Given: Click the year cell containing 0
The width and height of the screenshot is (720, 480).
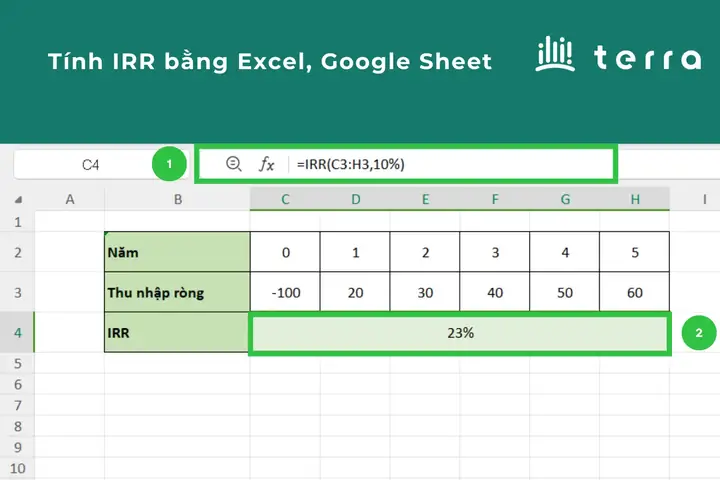Looking at the screenshot, I should [x=285, y=252].
